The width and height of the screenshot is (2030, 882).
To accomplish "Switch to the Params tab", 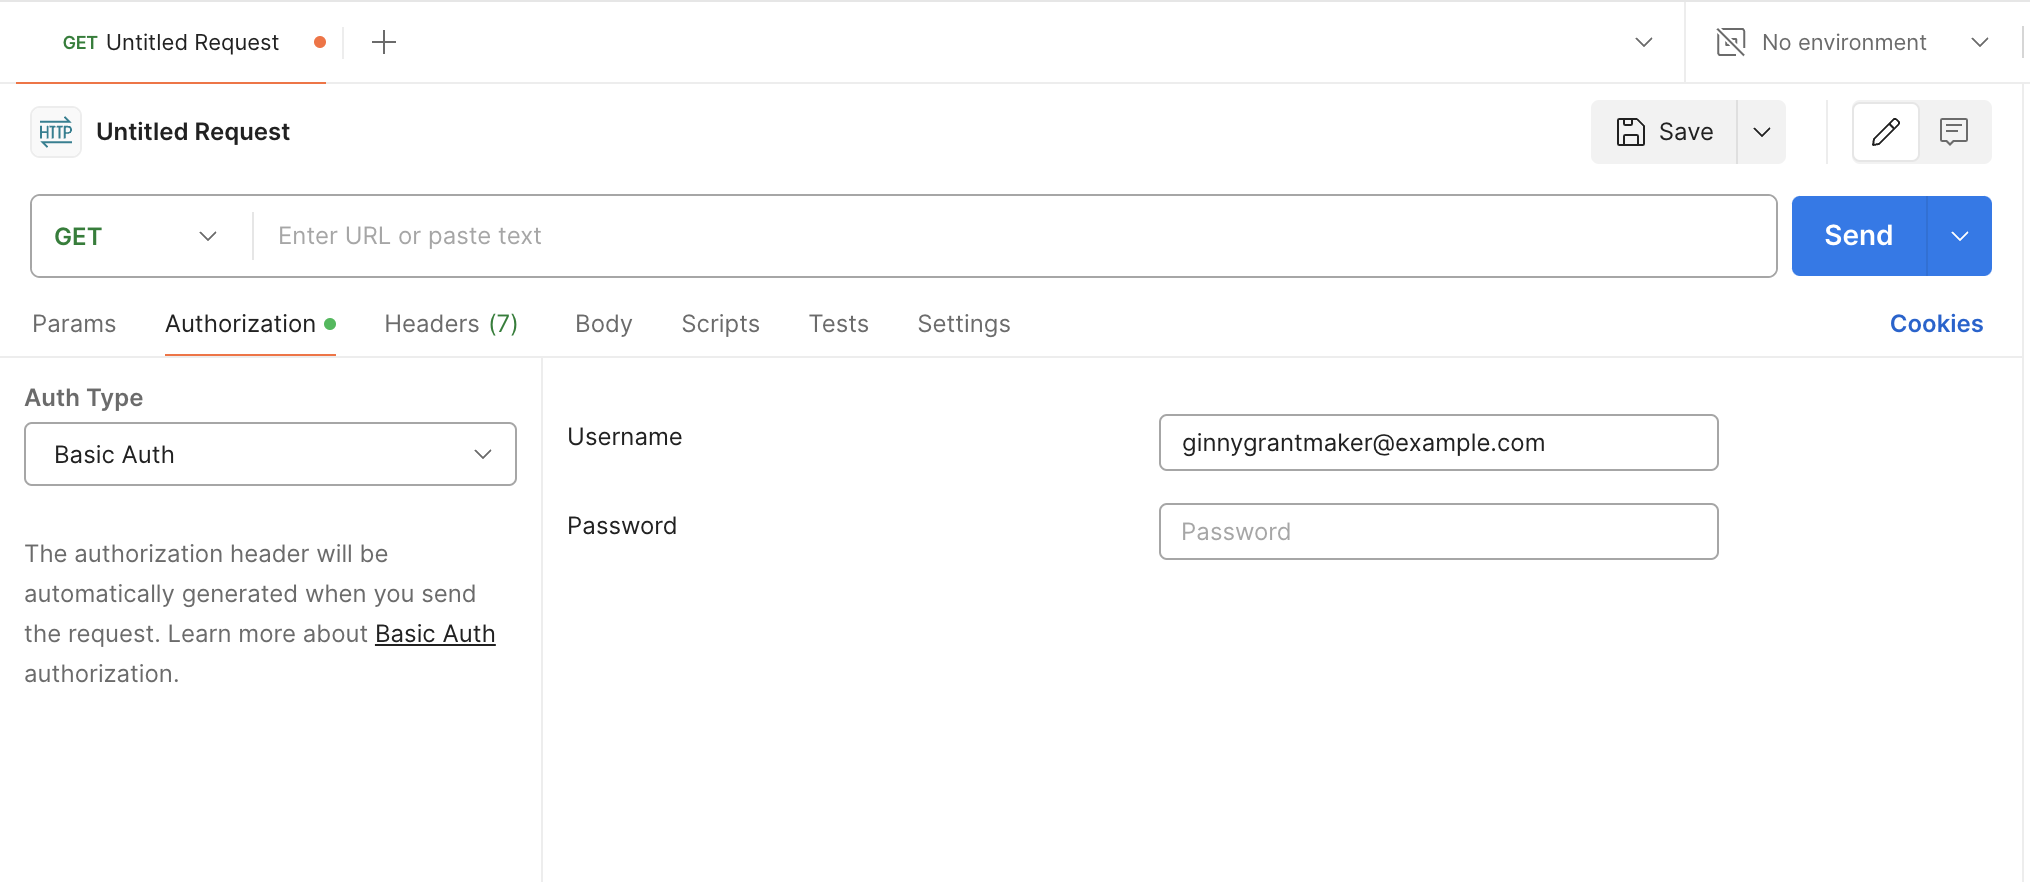I will 74,324.
